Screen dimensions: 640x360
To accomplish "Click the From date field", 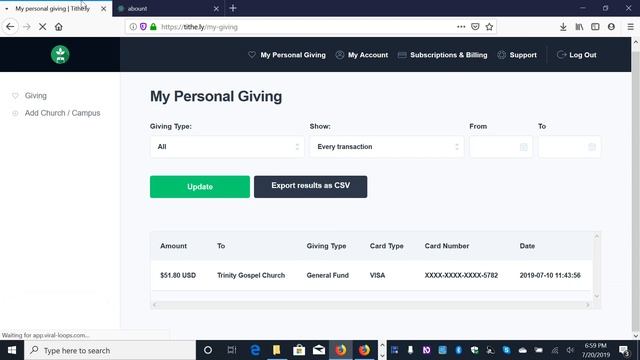I will 501,147.
